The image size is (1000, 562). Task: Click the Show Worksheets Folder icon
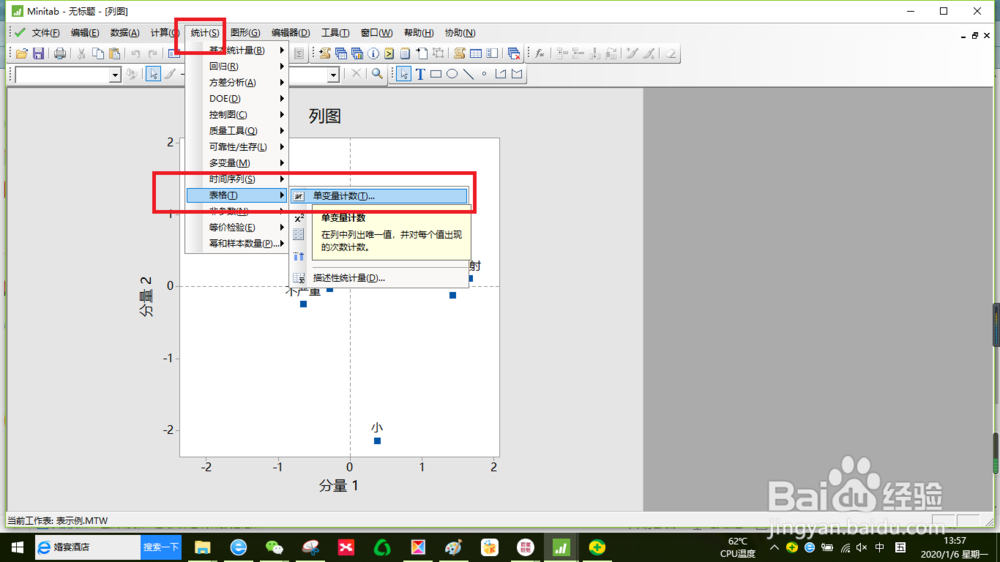tap(341, 54)
